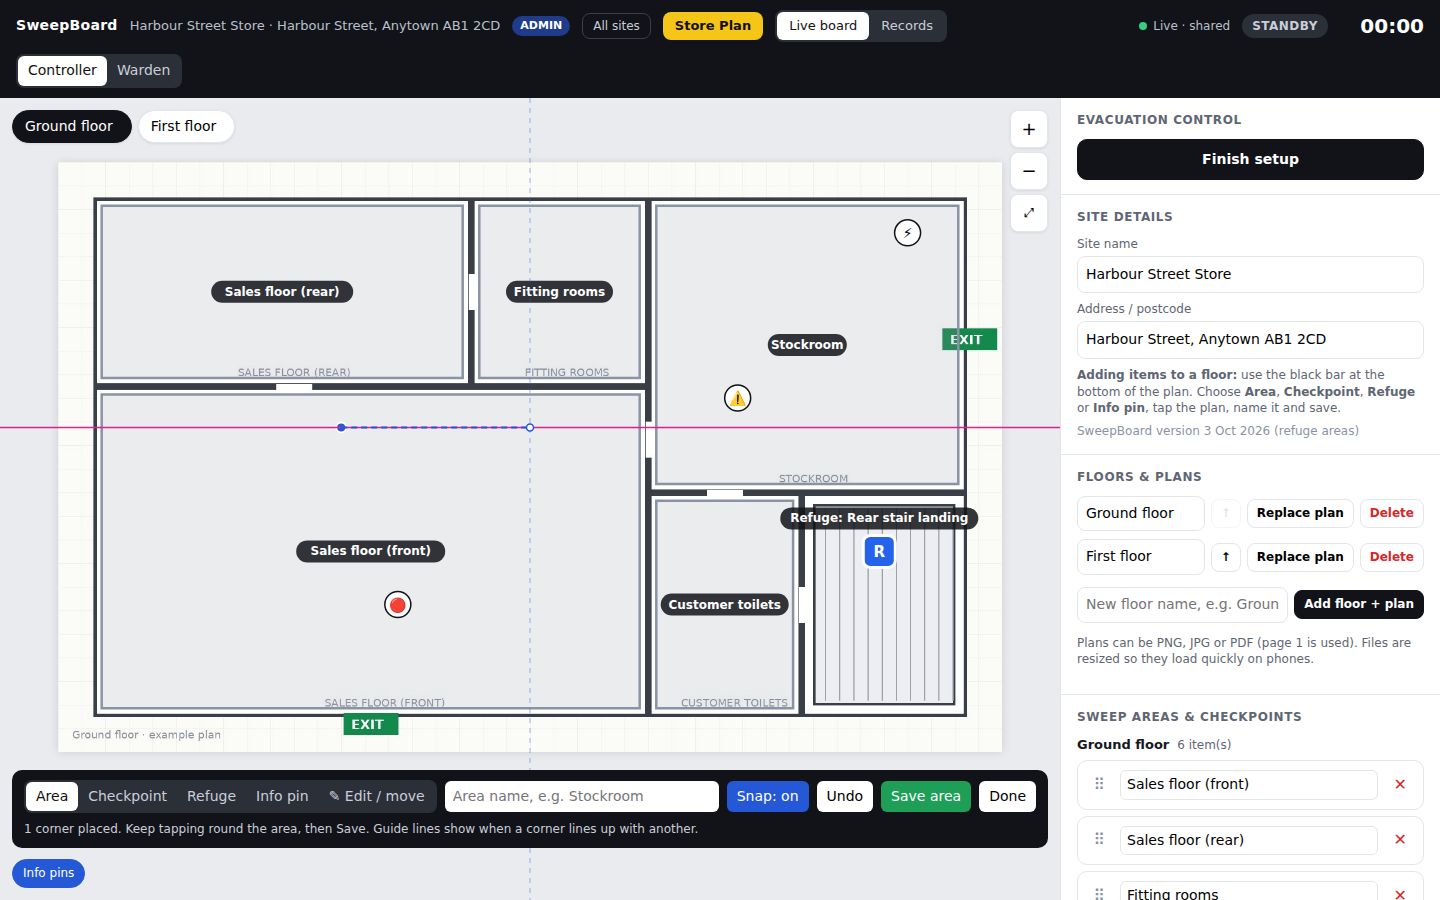Save the area being drawn
1440x900 pixels.
926,796
